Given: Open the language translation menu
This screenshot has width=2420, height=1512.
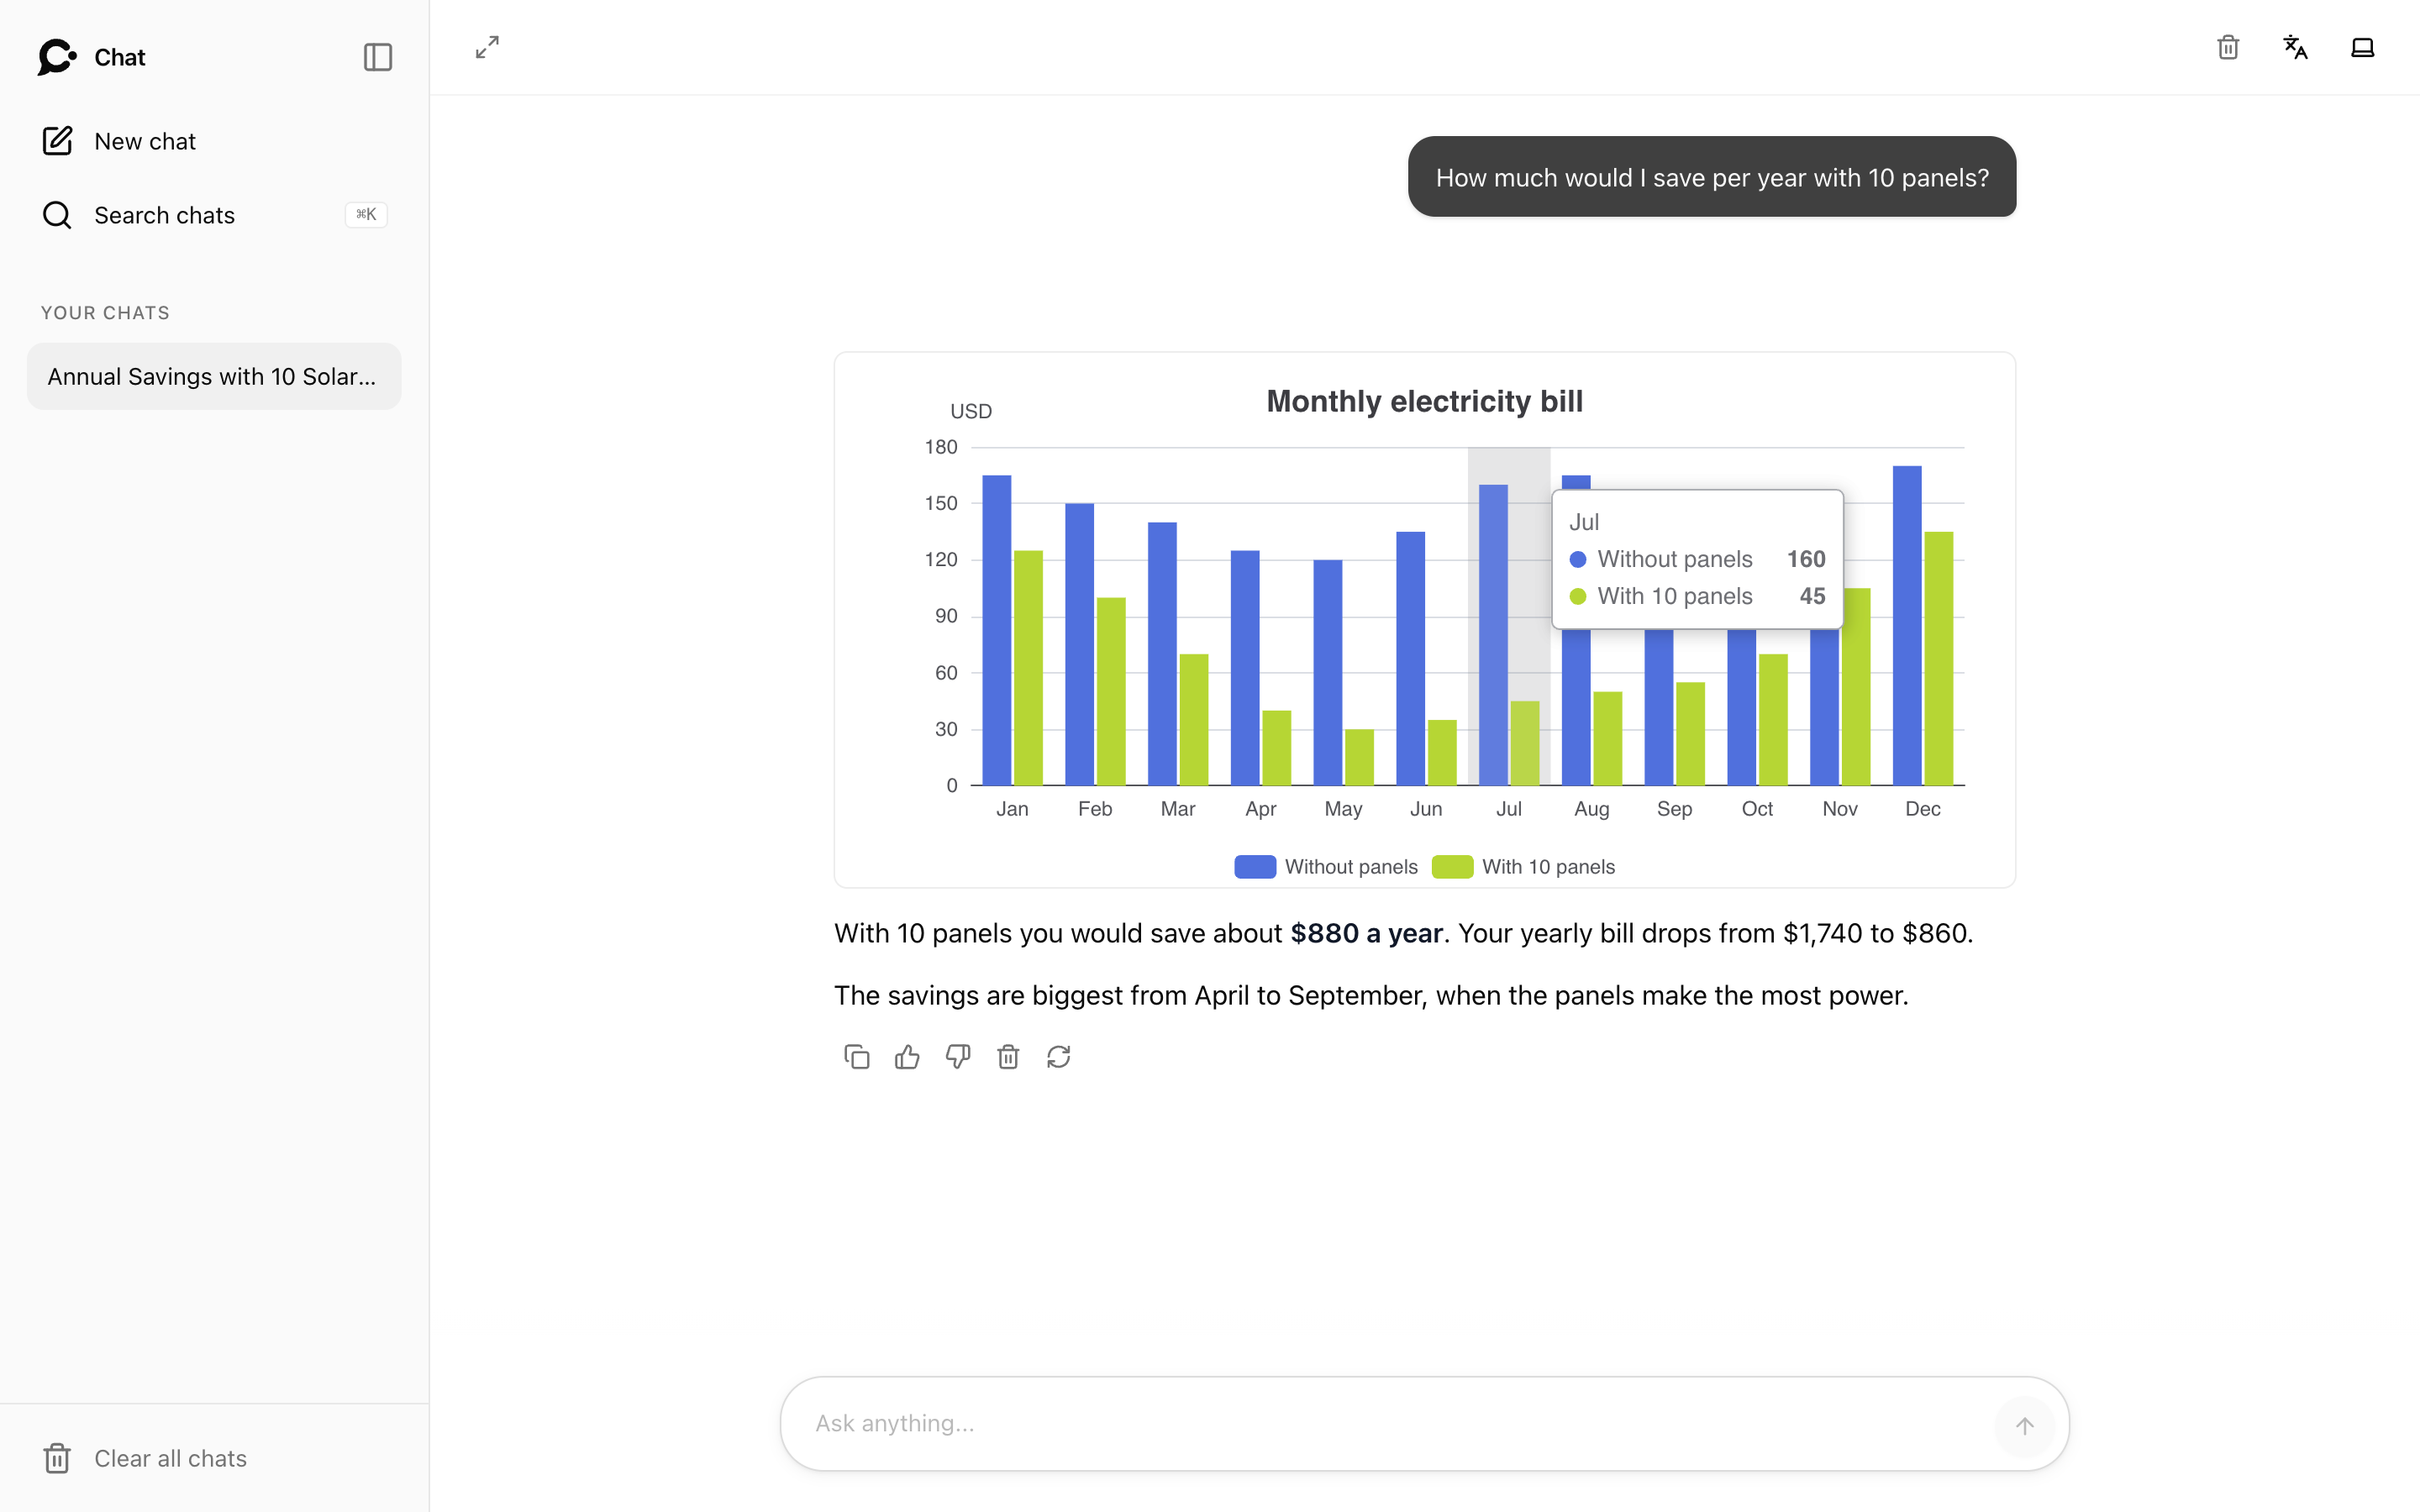Looking at the screenshot, I should (2295, 47).
